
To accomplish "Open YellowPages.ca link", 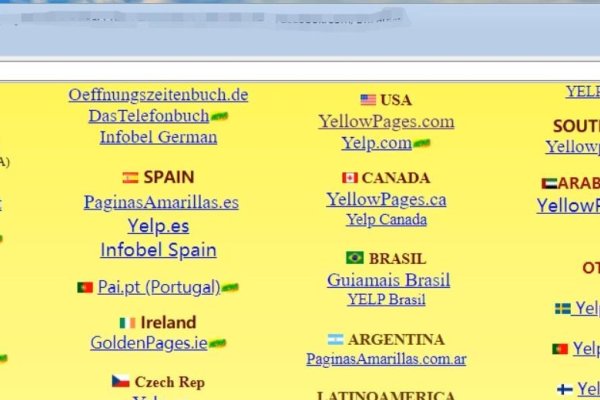I will click(x=386, y=199).
